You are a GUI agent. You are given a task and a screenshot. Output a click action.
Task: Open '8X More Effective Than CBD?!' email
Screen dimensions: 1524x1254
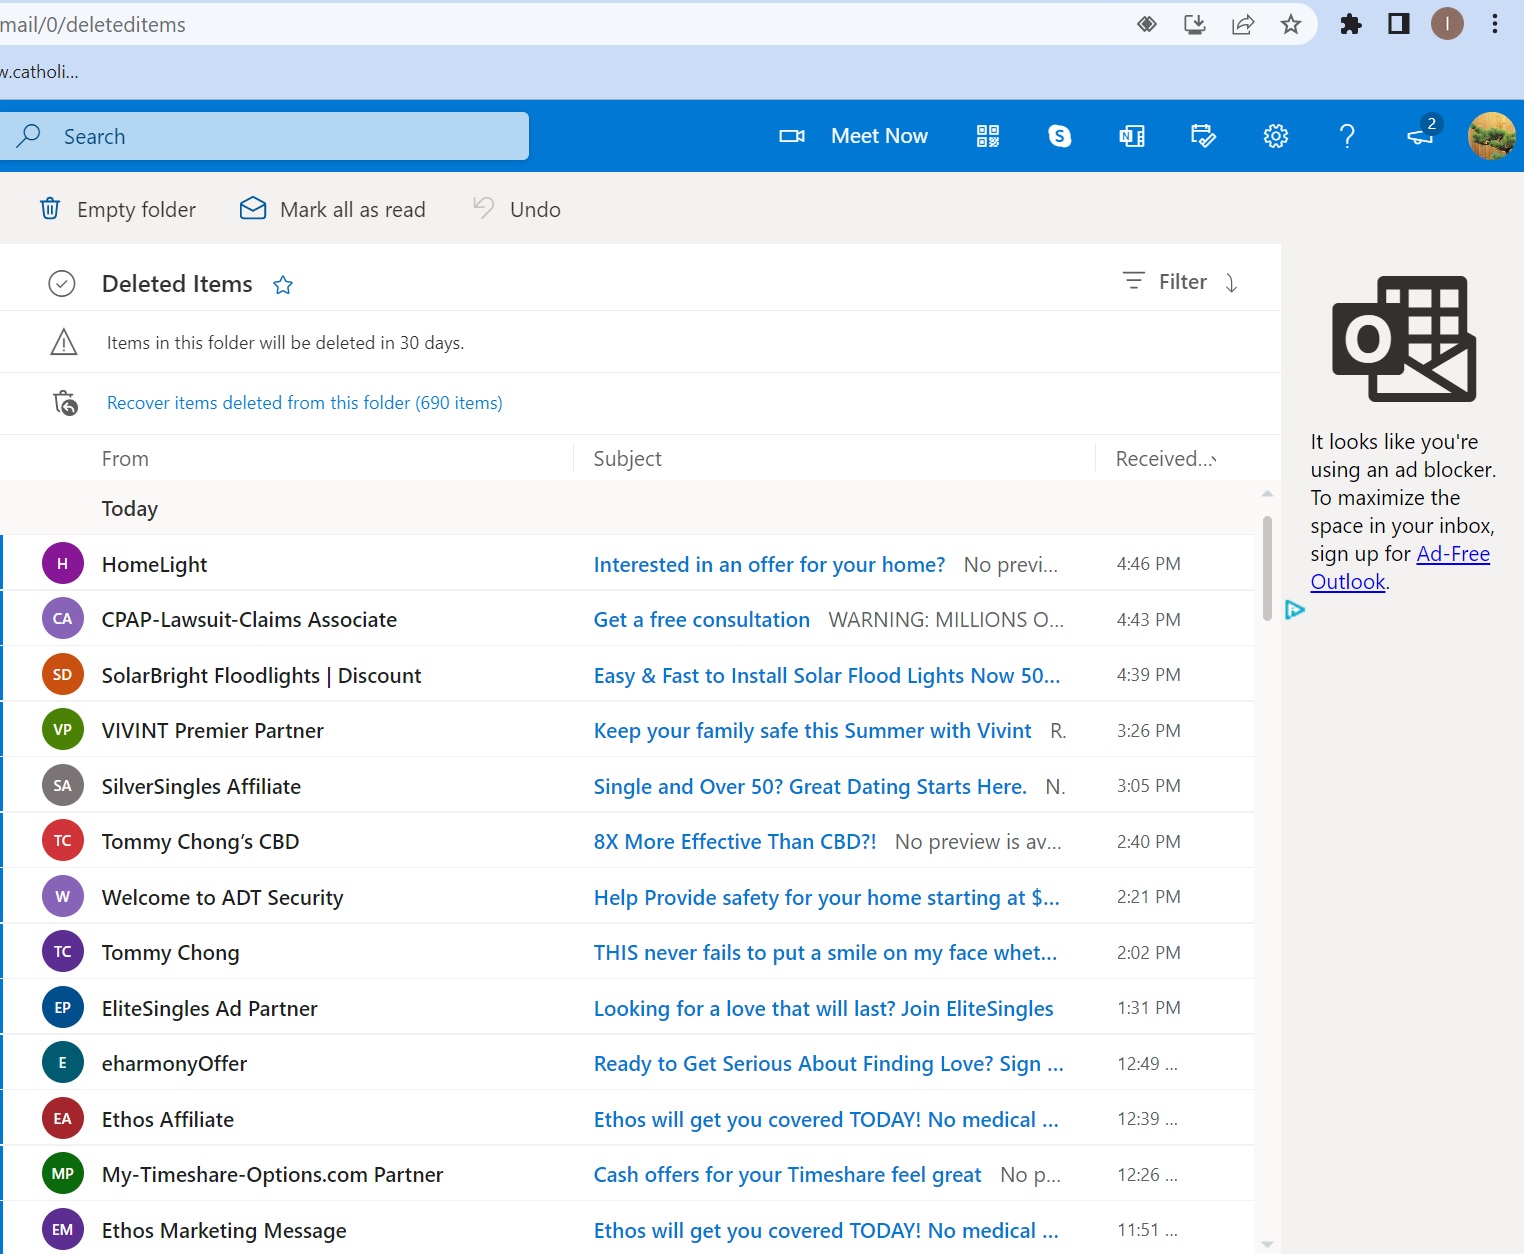(734, 842)
